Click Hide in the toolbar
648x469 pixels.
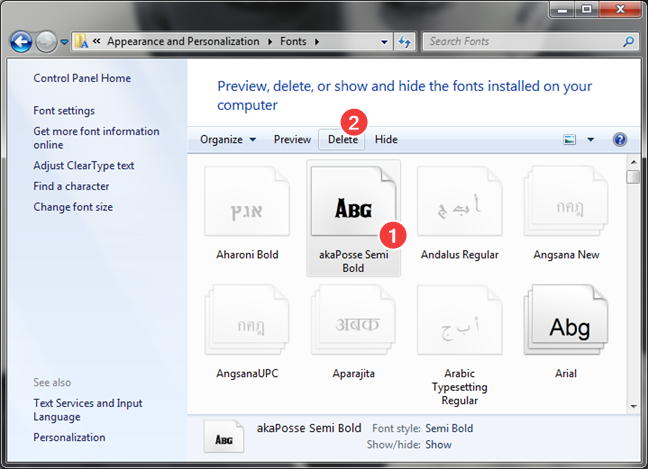(x=386, y=140)
